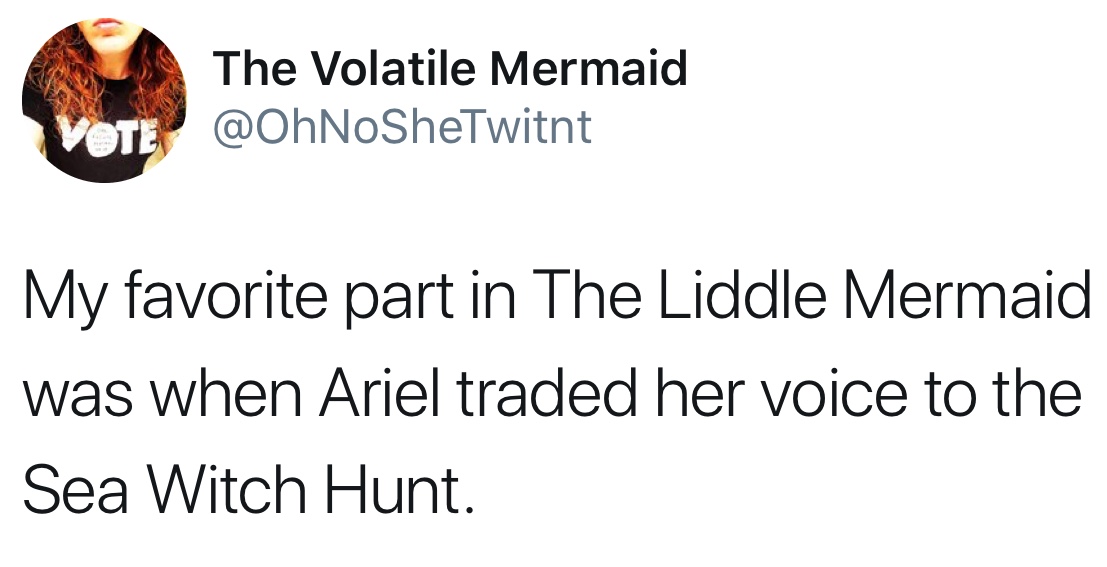Click the phrase "Sea Witch Hunt."

247,489
